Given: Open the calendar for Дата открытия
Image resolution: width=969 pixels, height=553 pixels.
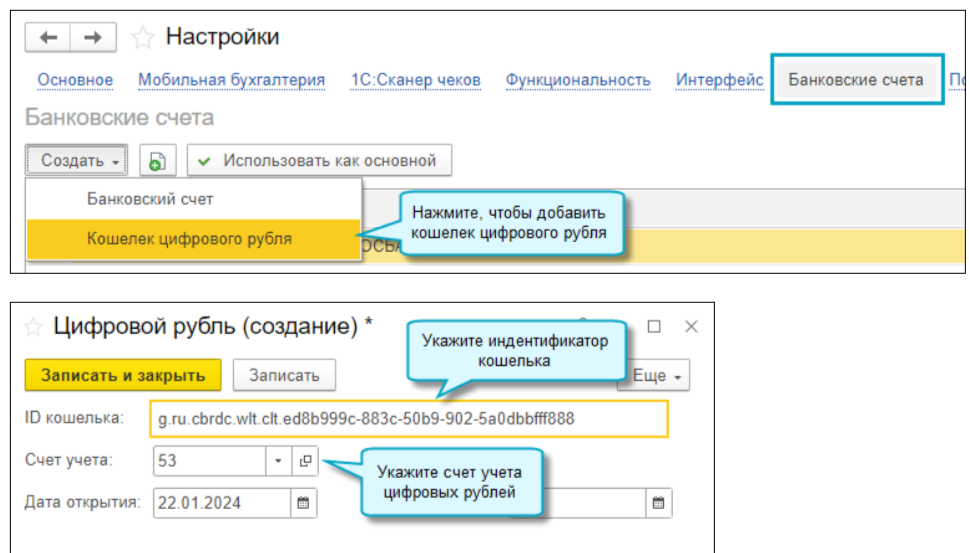Looking at the screenshot, I should pyautogui.click(x=303, y=503).
